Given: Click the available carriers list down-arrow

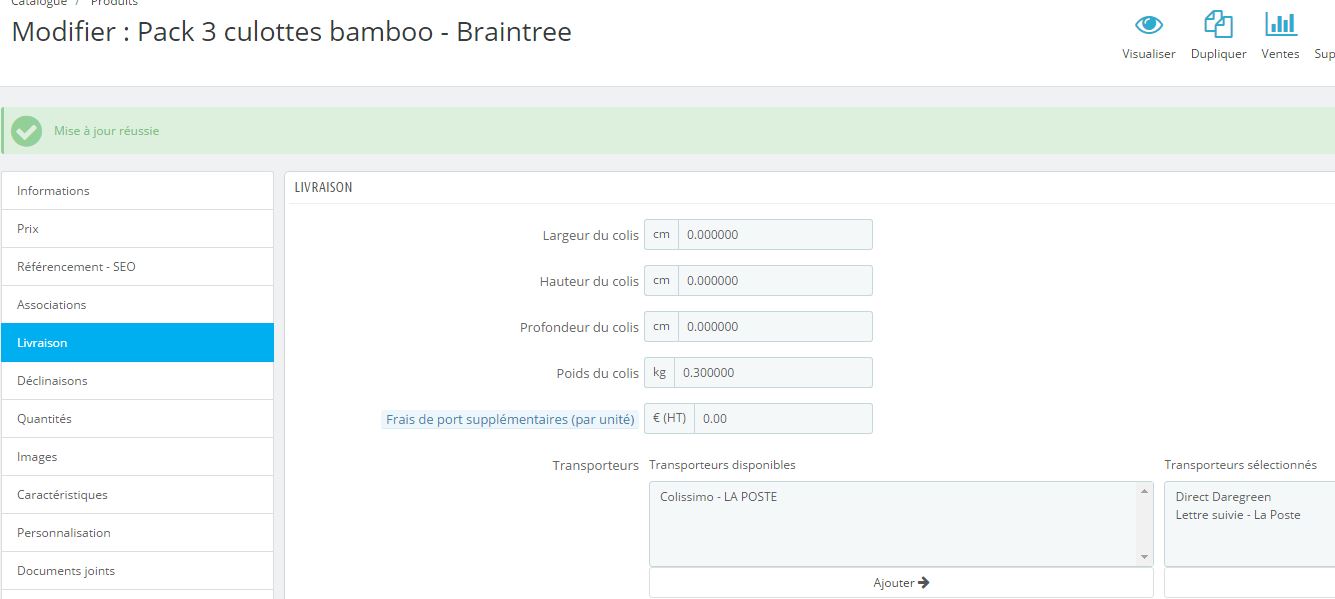Looking at the screenshot, I should click(x=1144, y=558).
